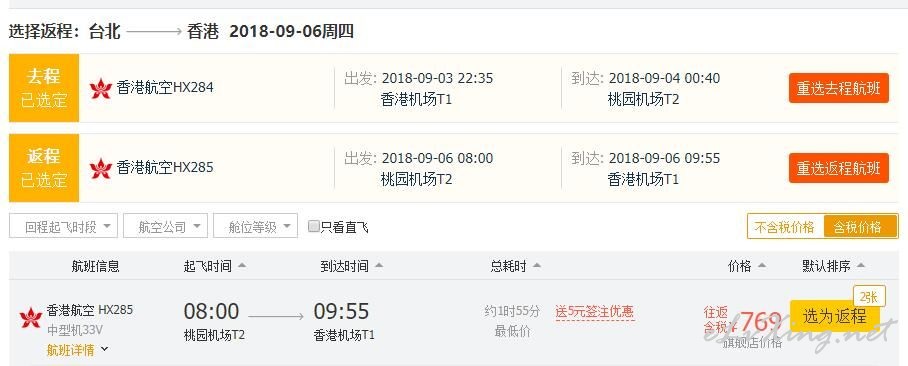Sort by 价格 arrow icon
This screenshot has height=366, width=908.
pos(761,266)
